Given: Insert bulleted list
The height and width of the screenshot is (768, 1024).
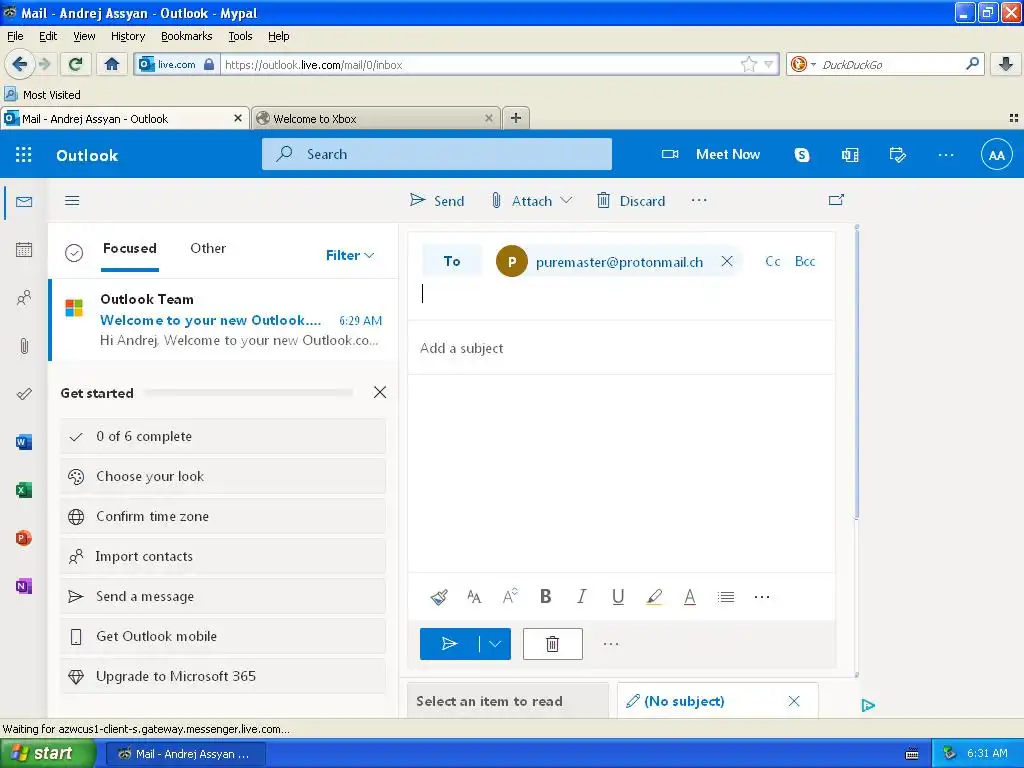Looking at the screenshot, I should [x=726, y=597].
